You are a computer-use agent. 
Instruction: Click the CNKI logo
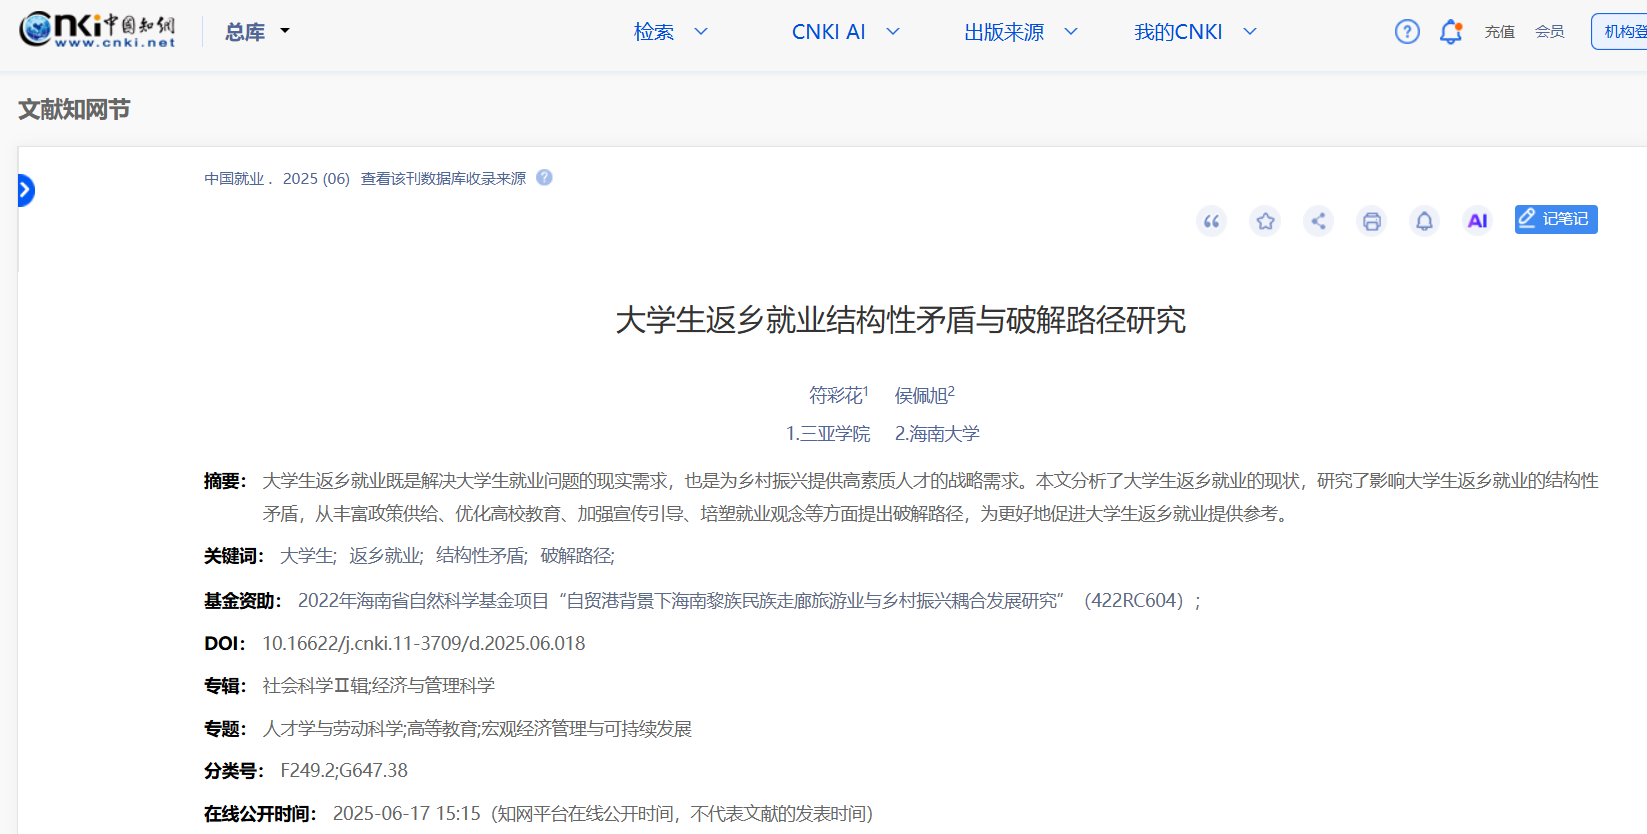[97, 30]
